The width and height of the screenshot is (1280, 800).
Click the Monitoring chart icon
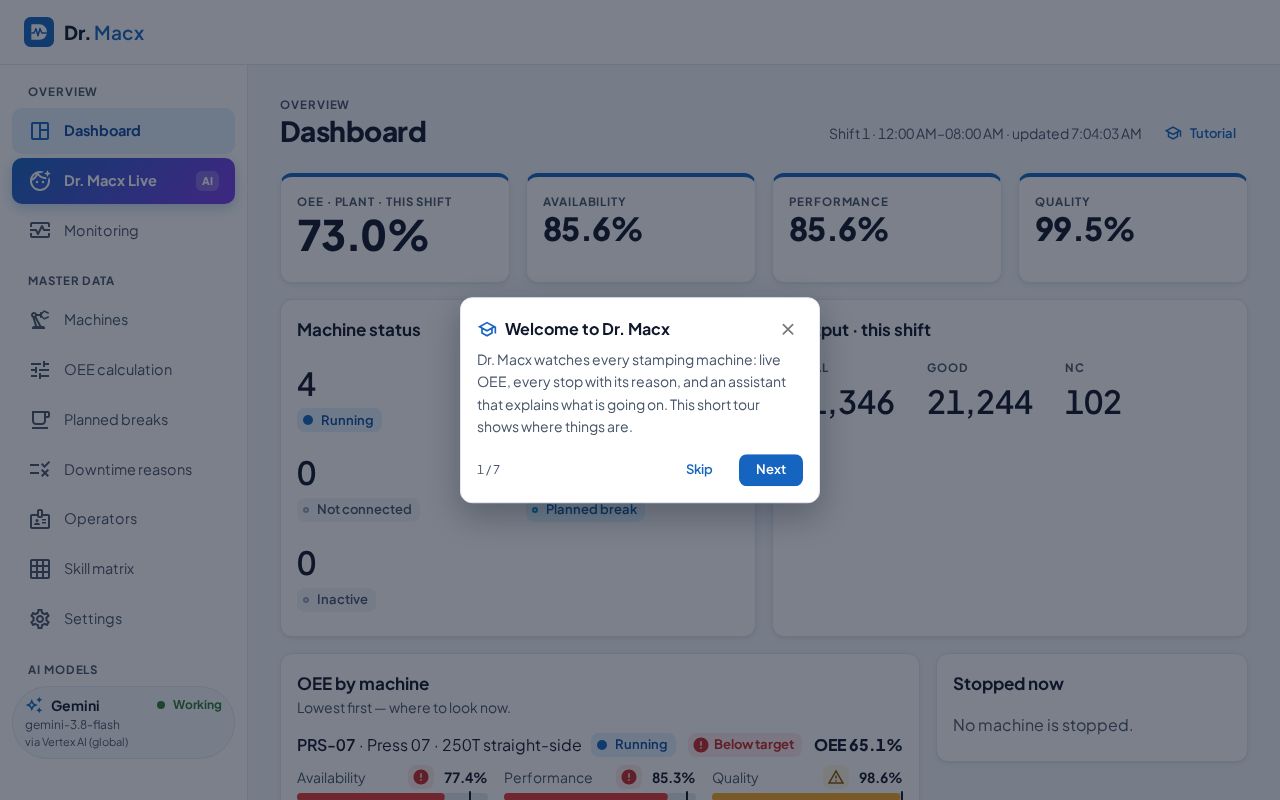tap(40, 231)
